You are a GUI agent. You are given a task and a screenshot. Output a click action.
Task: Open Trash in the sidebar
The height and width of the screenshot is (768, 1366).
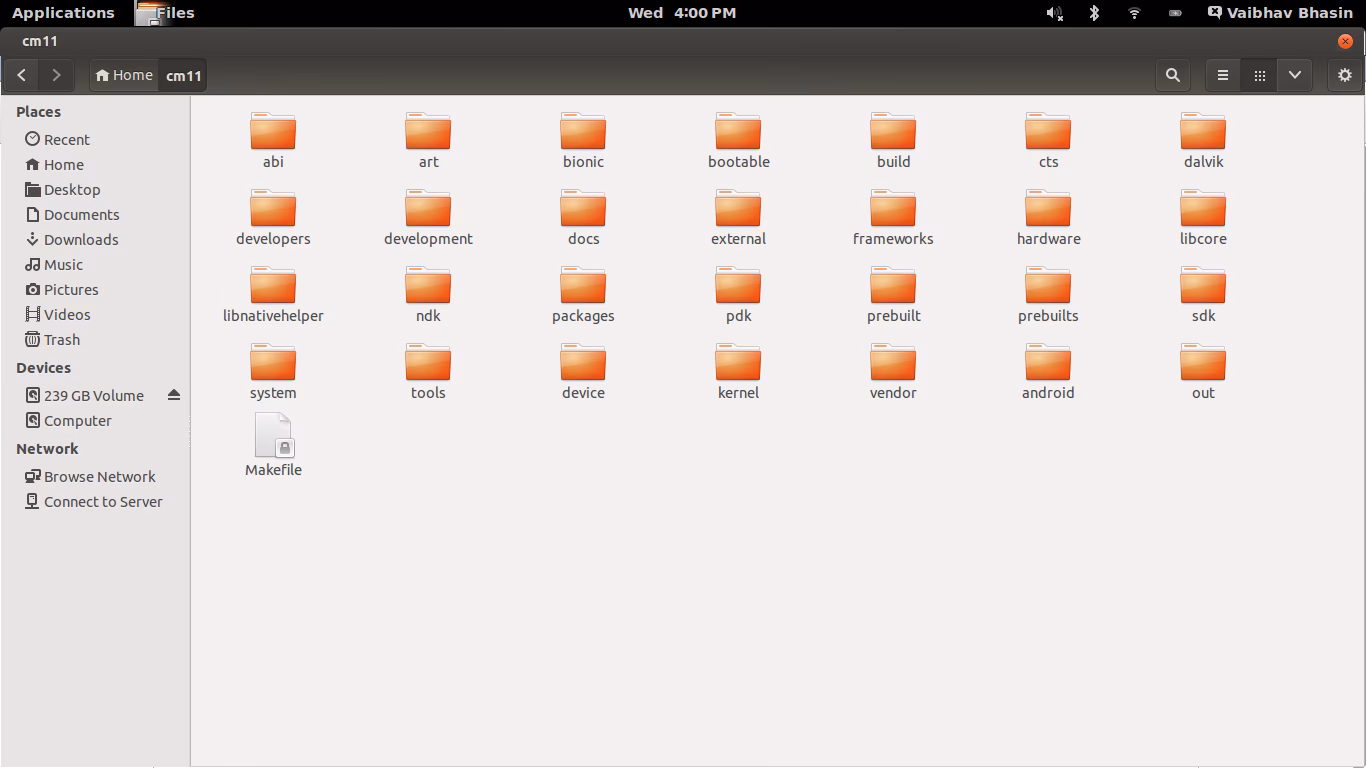pos(61,340)
